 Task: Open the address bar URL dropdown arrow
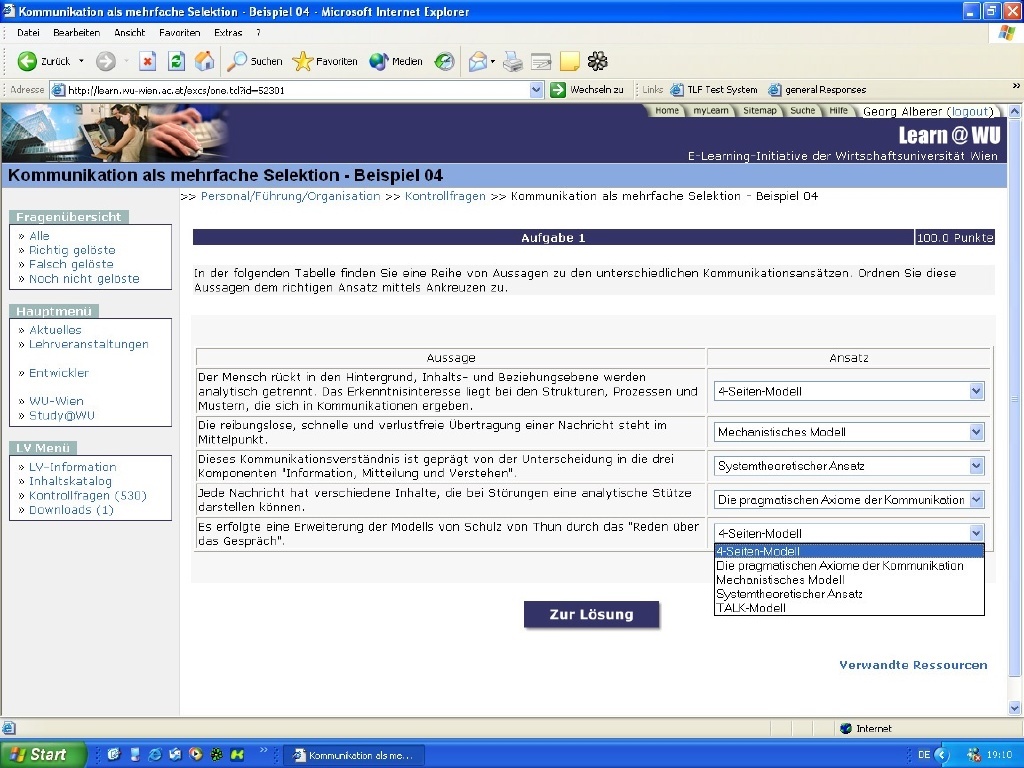click(x=537, y=90)
